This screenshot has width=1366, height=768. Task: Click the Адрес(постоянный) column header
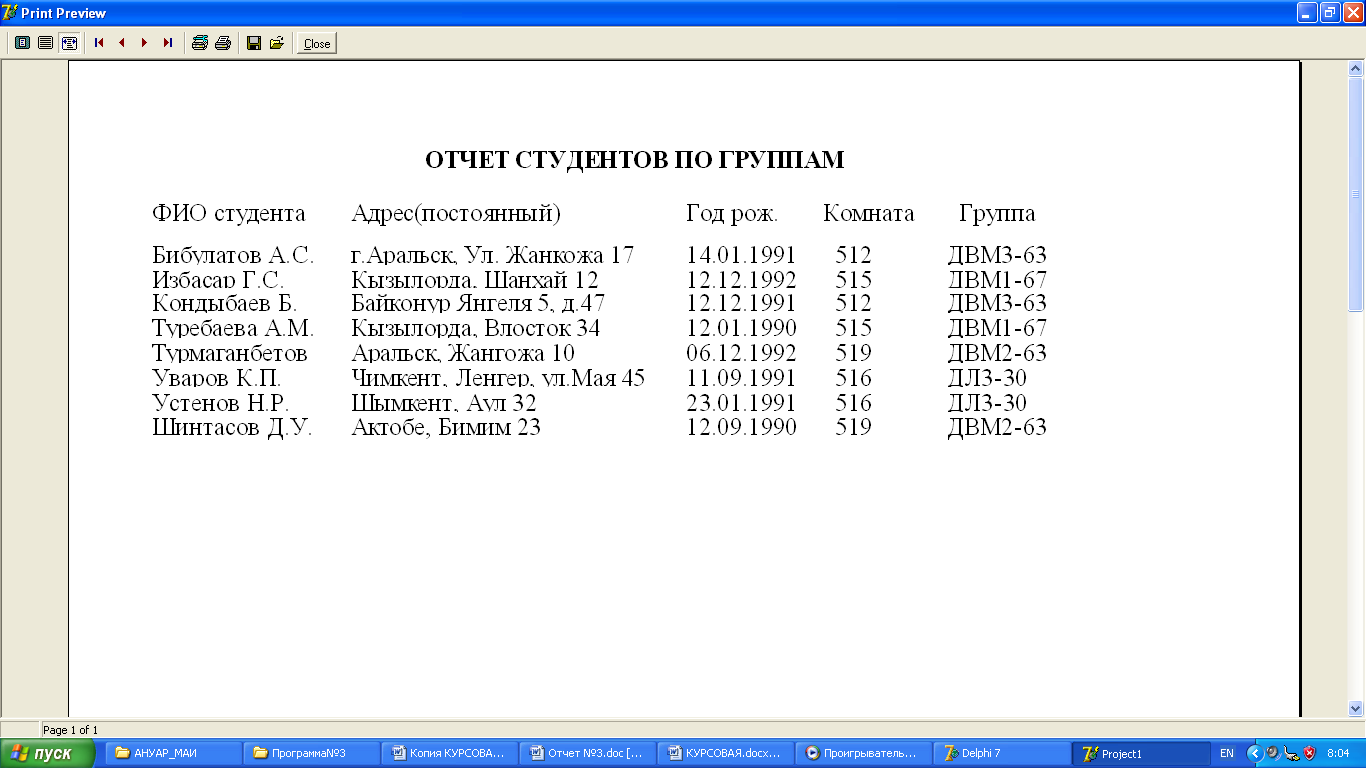click(456, 214)
